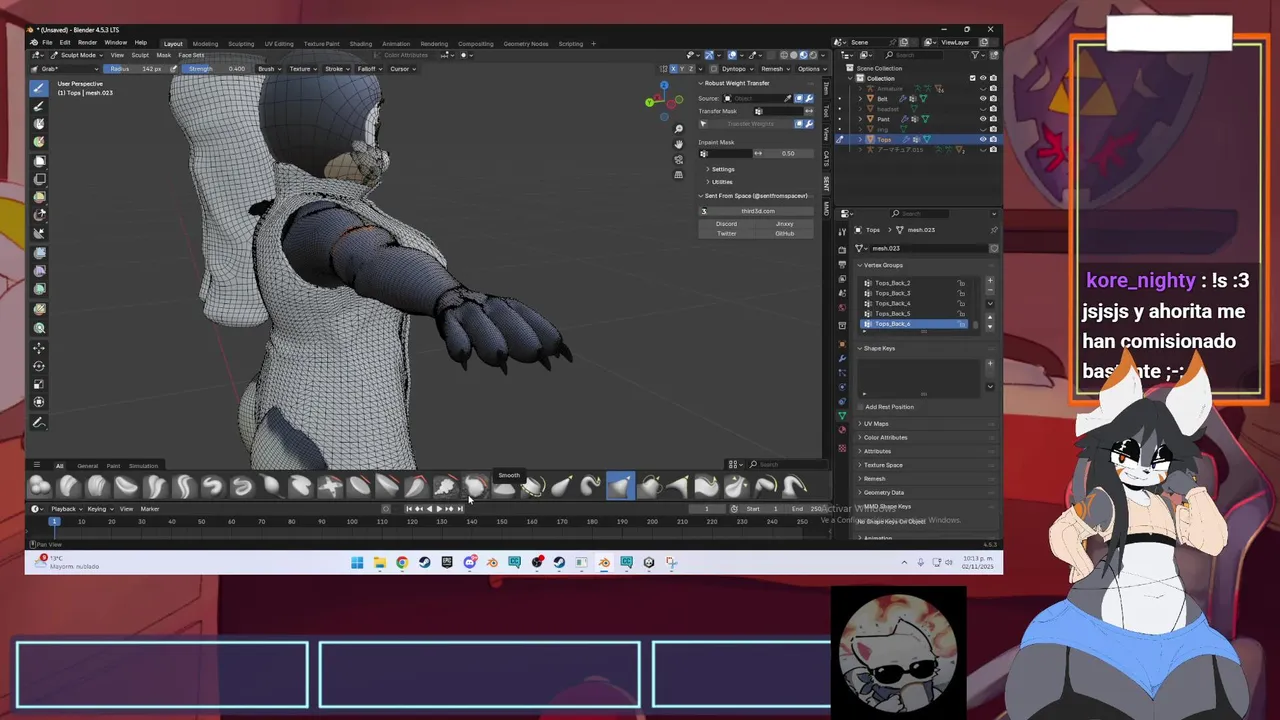Select the Smooth brush in the asset shelf

475,486
